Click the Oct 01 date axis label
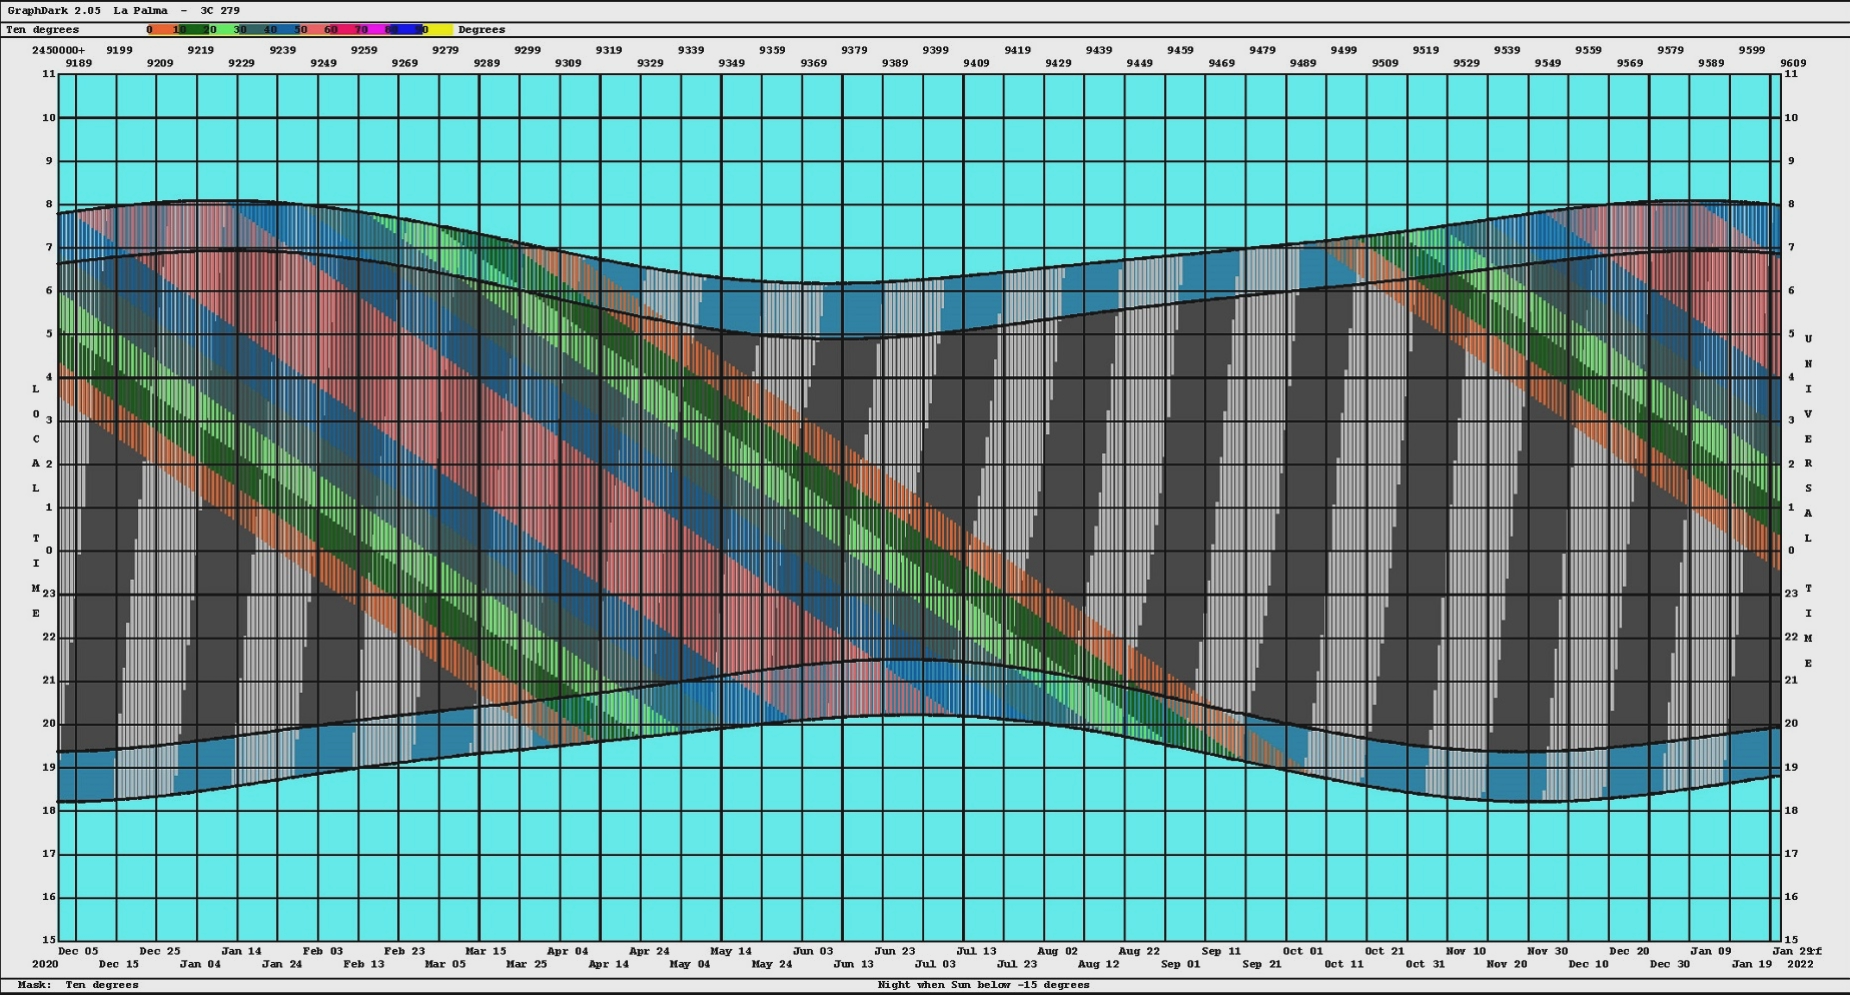This screenshot has width=1850, height=995. [x=1302, y=951]
